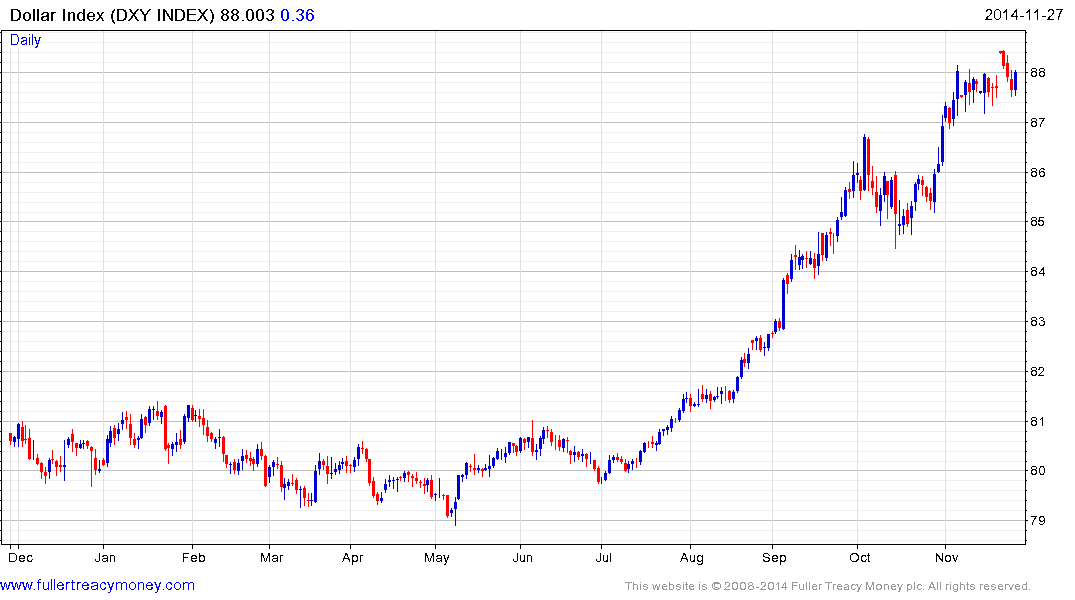Viewport: 1075px width, 600px height.
Task: Click the 84 price axis label
Action: click(x=1038, y=272)
